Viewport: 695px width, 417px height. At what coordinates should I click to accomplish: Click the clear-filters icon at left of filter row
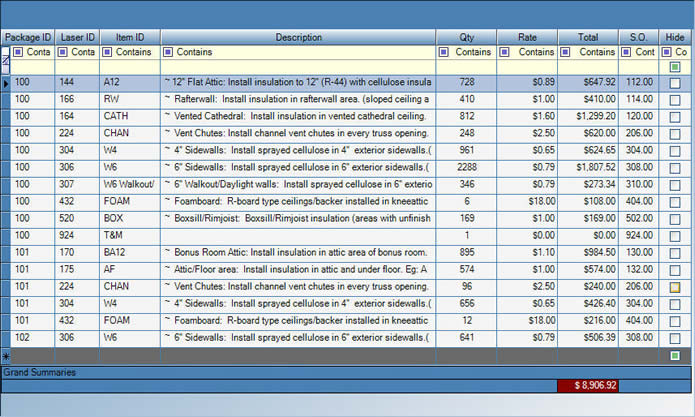tap(5, 60)
